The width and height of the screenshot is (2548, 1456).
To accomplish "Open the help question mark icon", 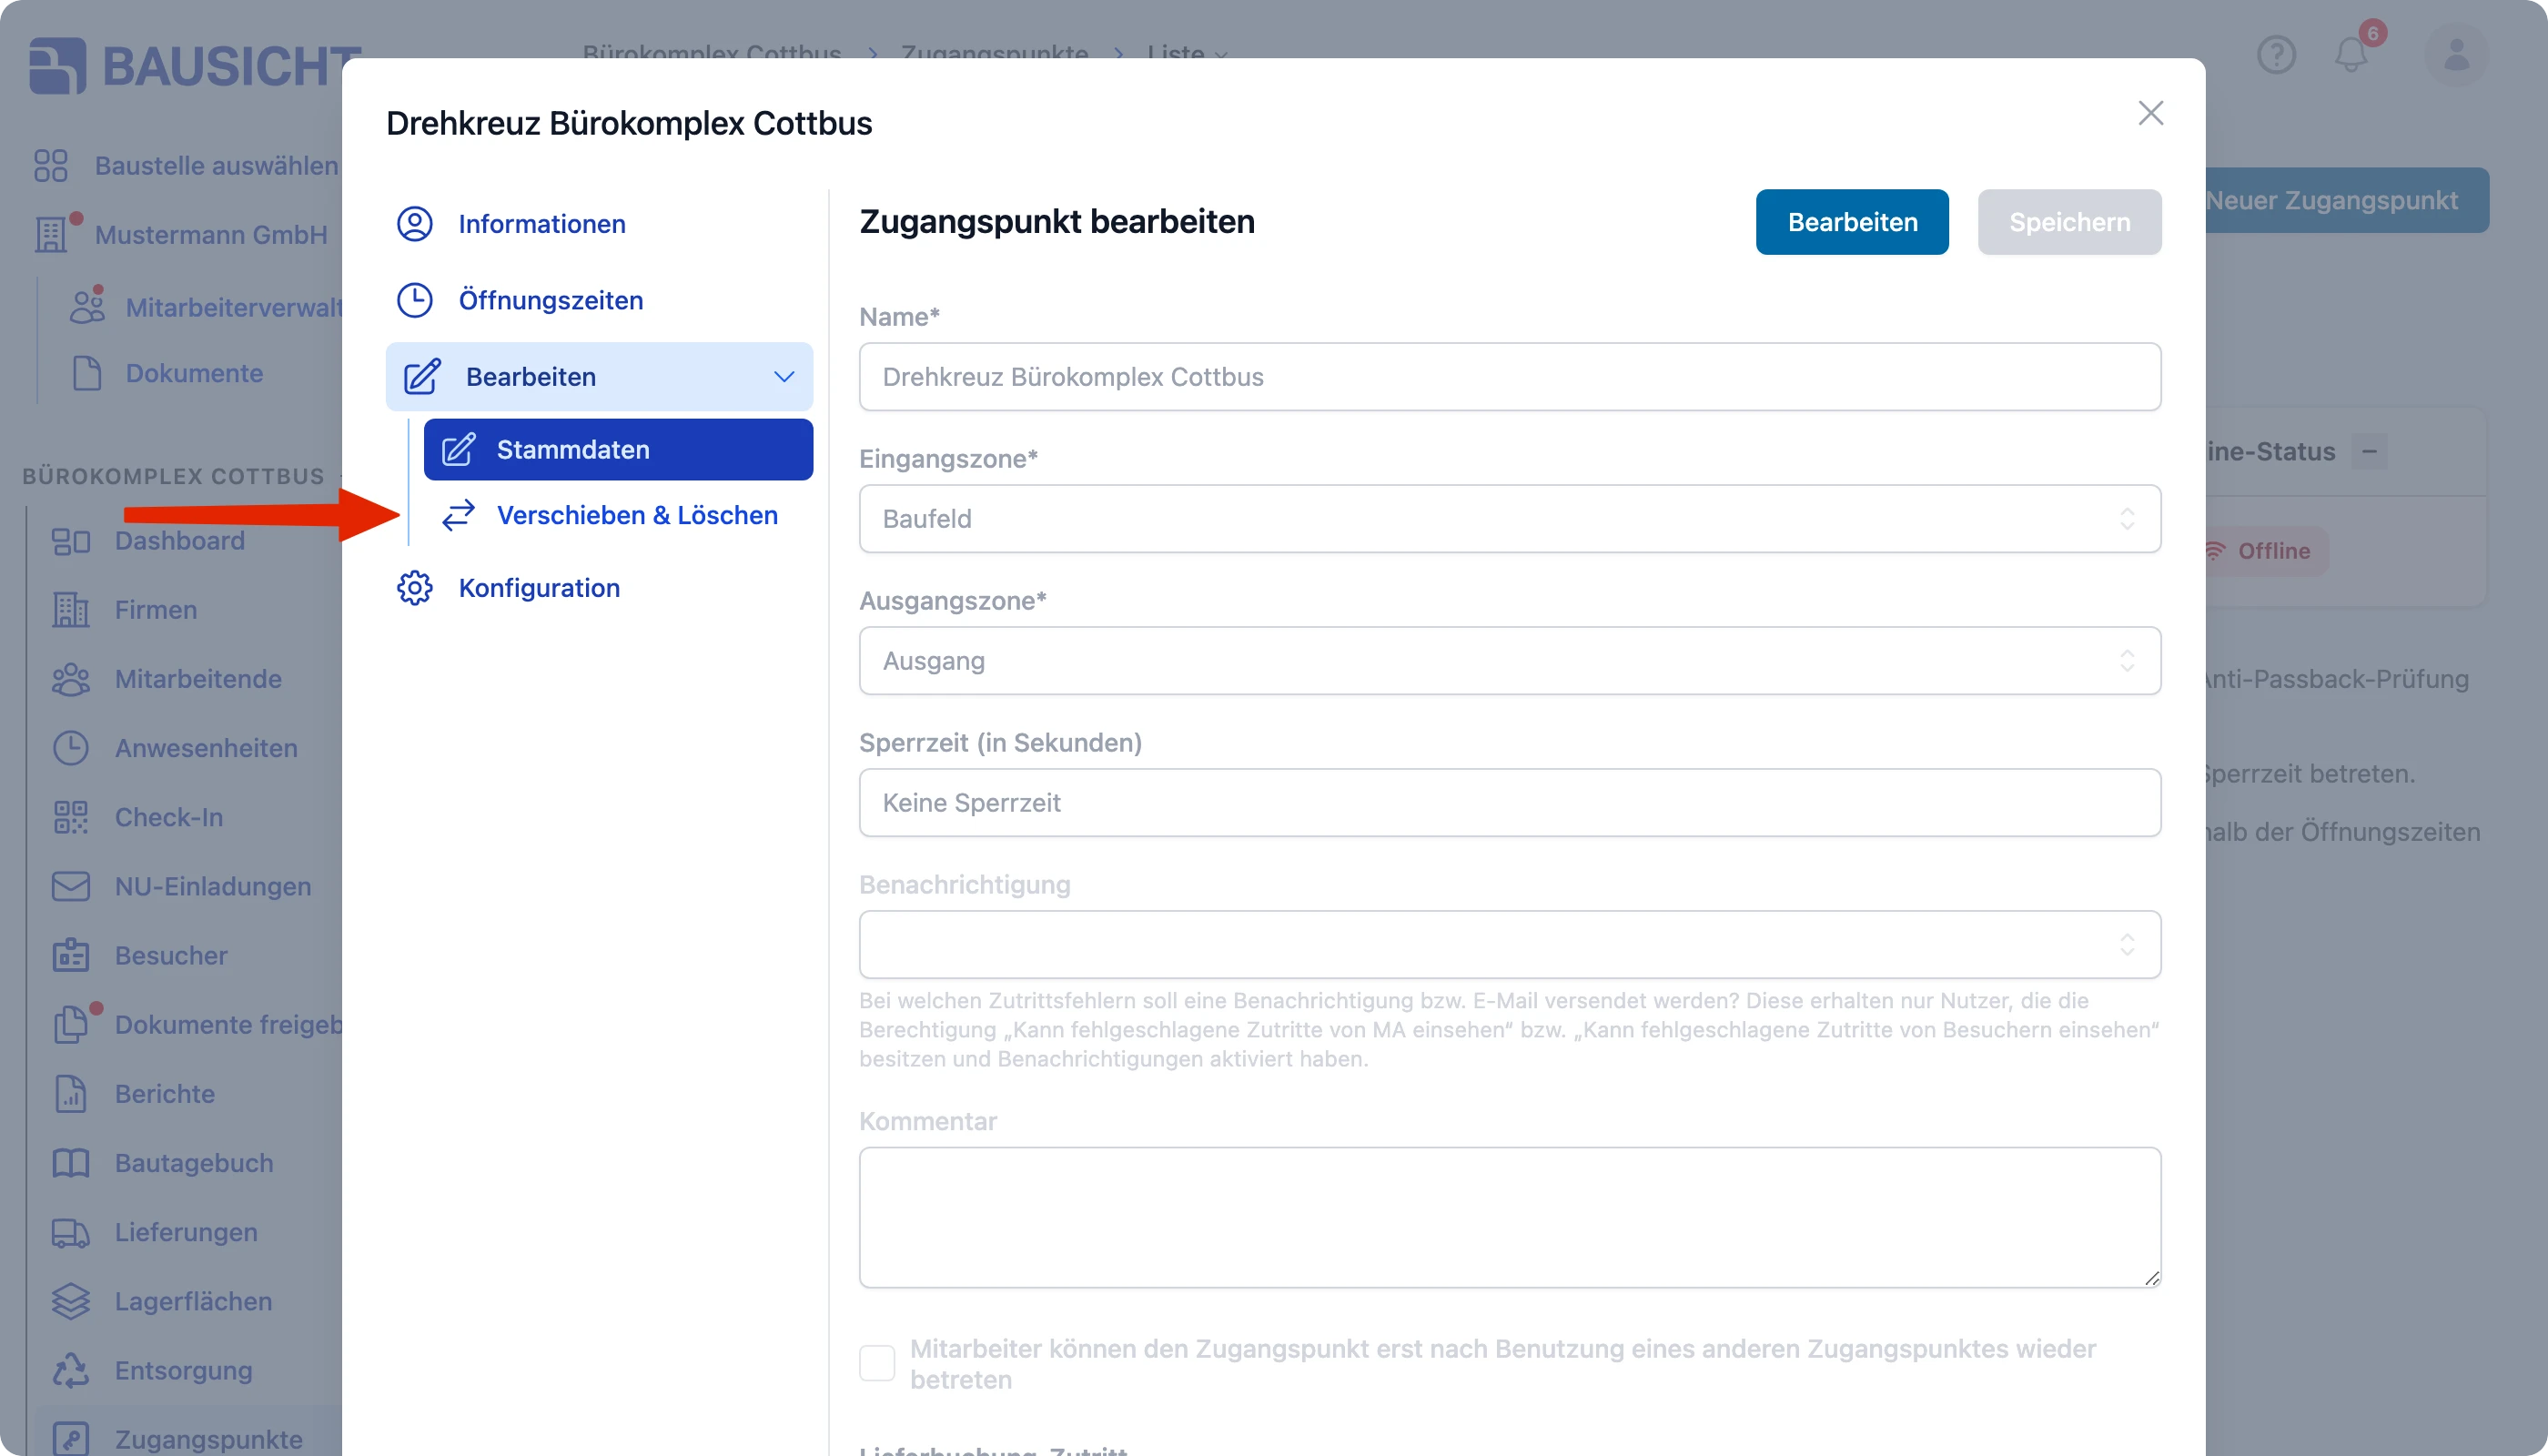I will coord(2276,55).
